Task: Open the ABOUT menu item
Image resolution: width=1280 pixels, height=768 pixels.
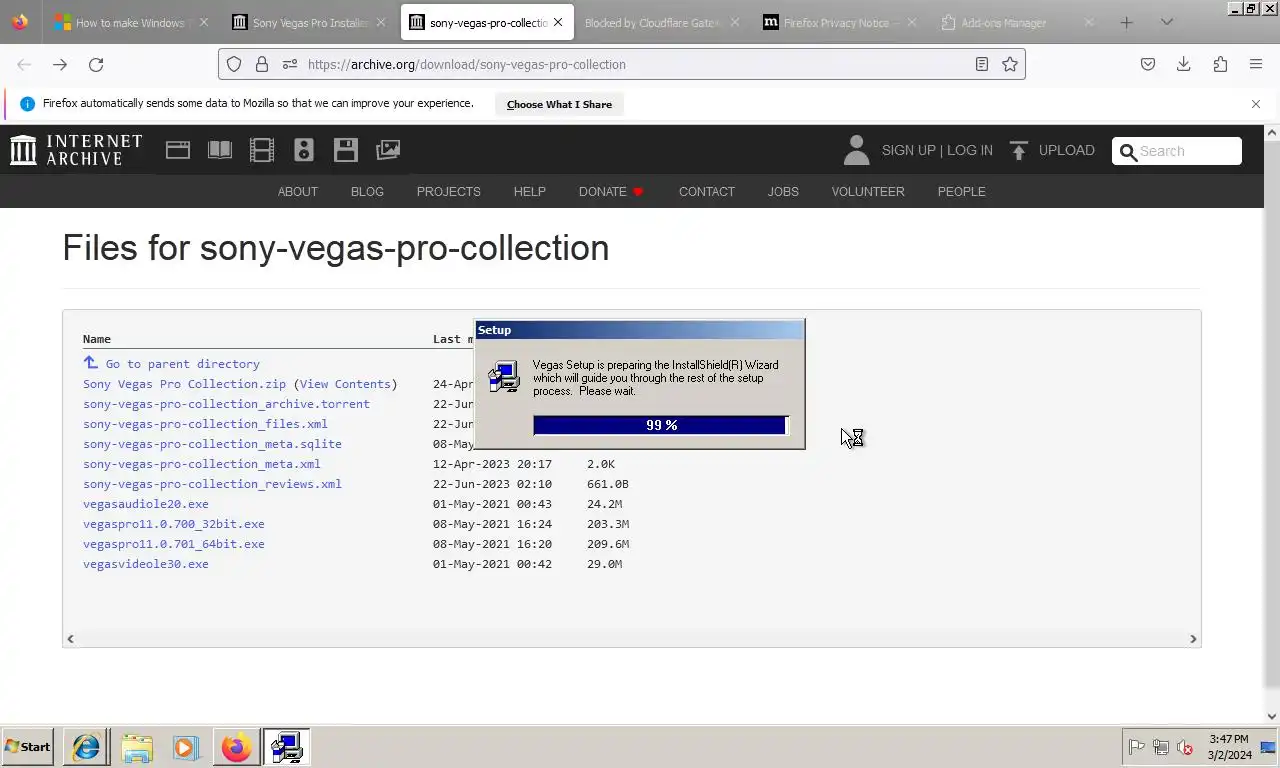Action: pos(298,191)
